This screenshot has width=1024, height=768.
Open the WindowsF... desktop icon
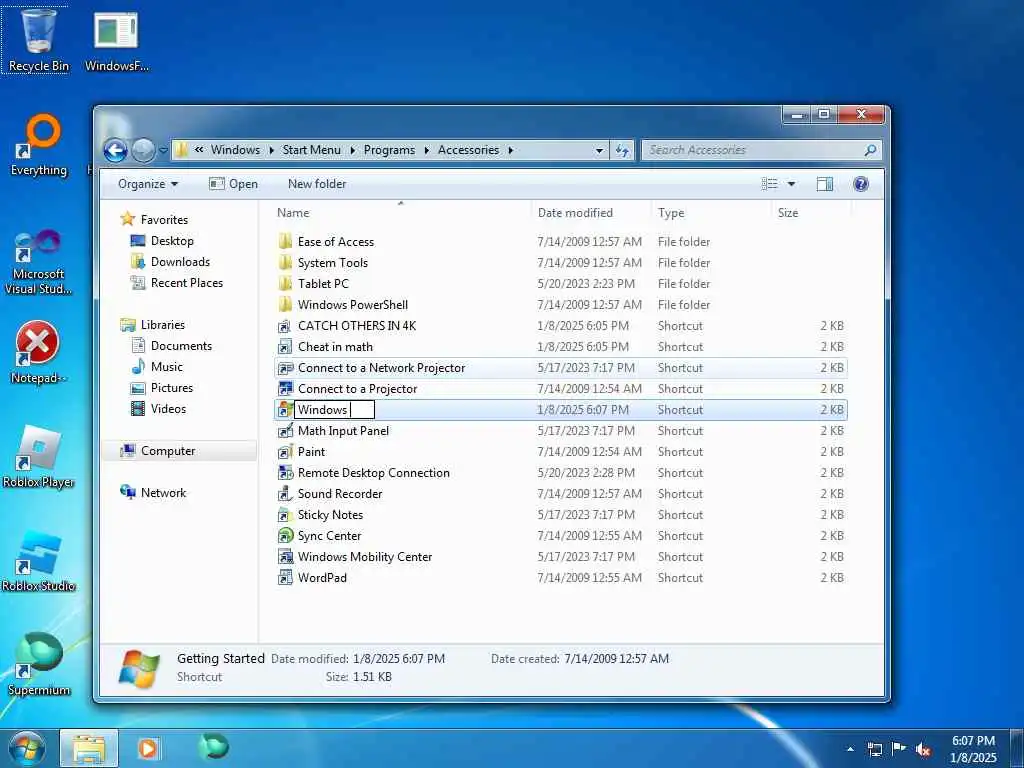pos(116,39)
